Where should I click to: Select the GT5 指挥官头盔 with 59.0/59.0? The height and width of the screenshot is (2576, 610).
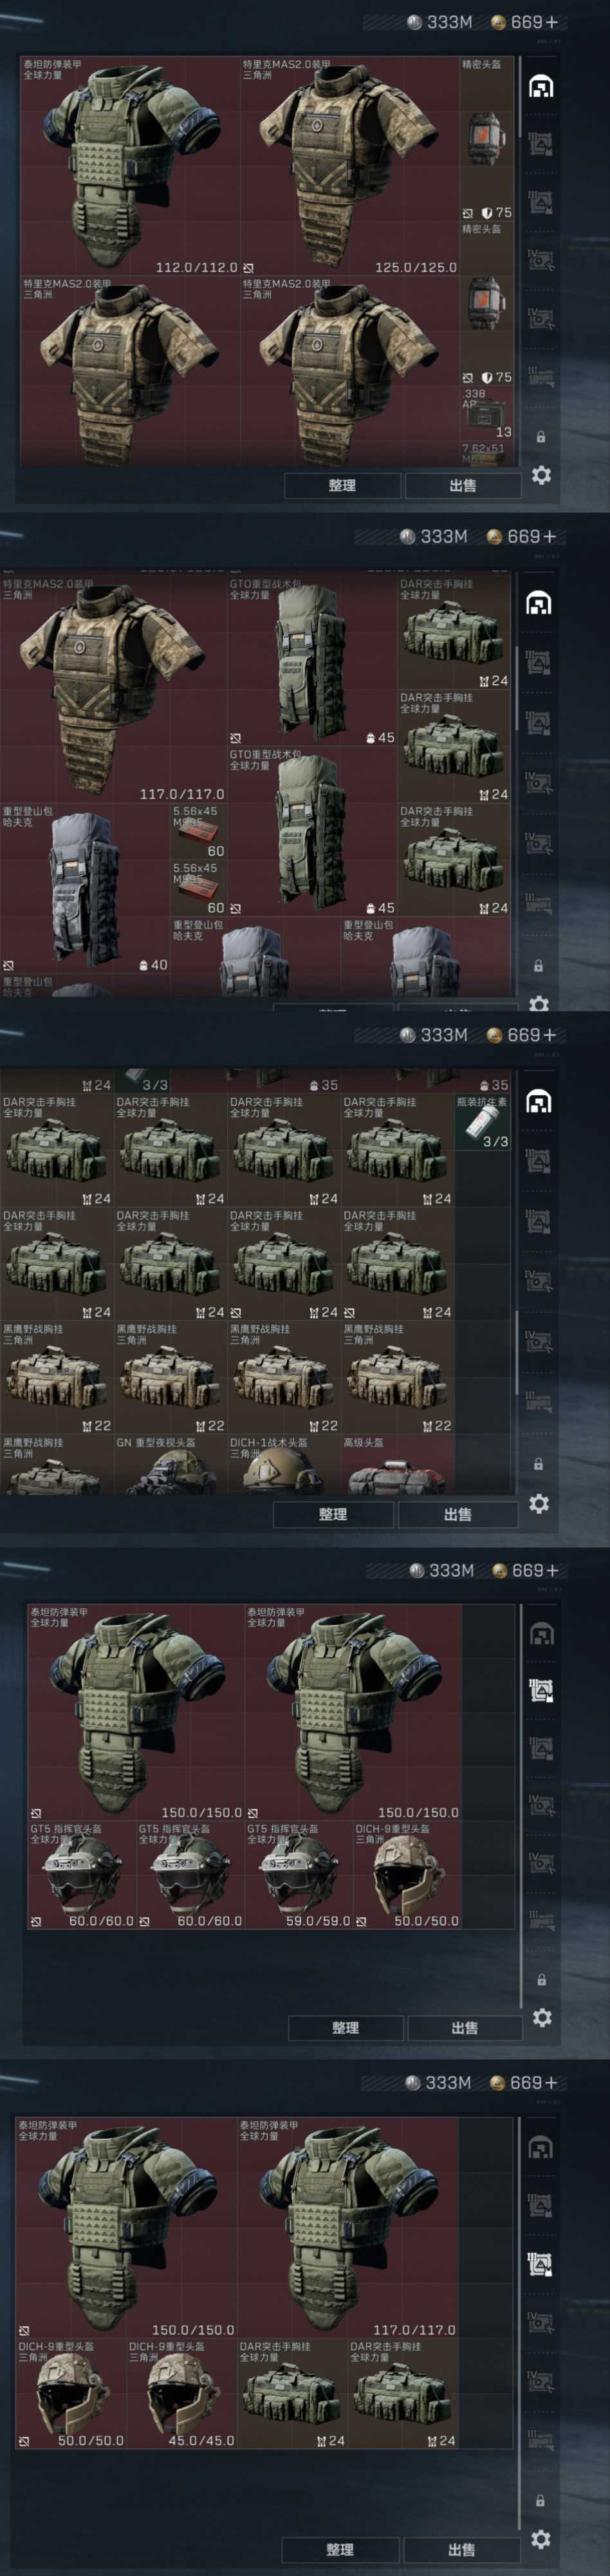299,1875
